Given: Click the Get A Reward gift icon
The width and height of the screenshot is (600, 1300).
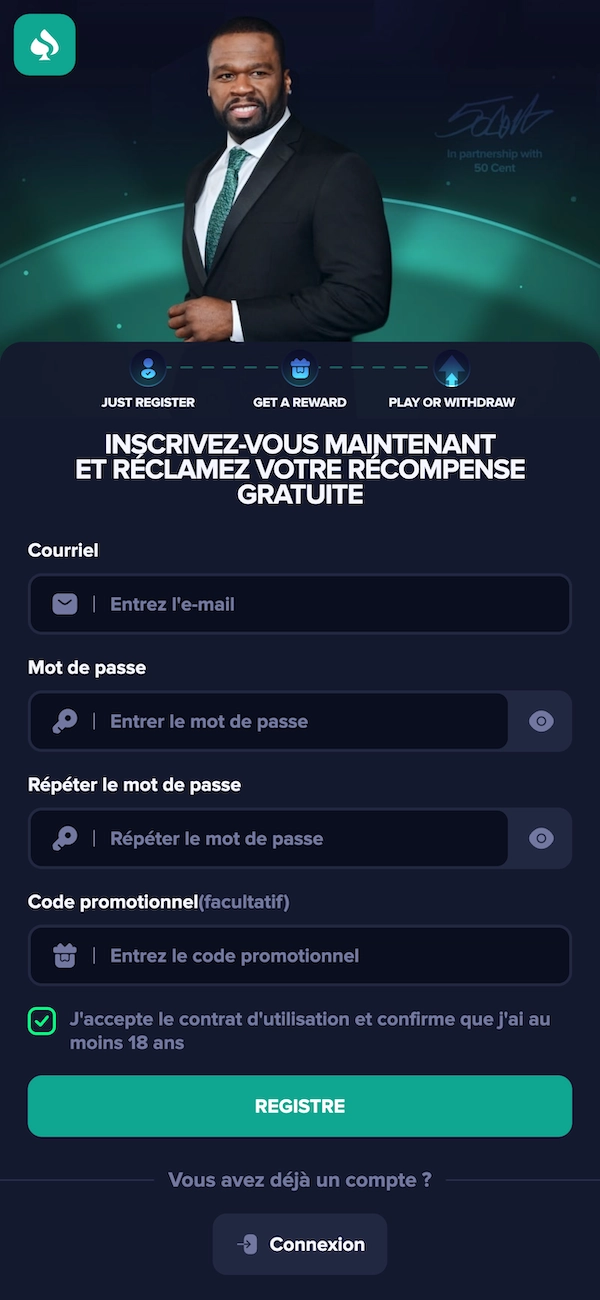Looking at the screenshot, I should point(300,369).
